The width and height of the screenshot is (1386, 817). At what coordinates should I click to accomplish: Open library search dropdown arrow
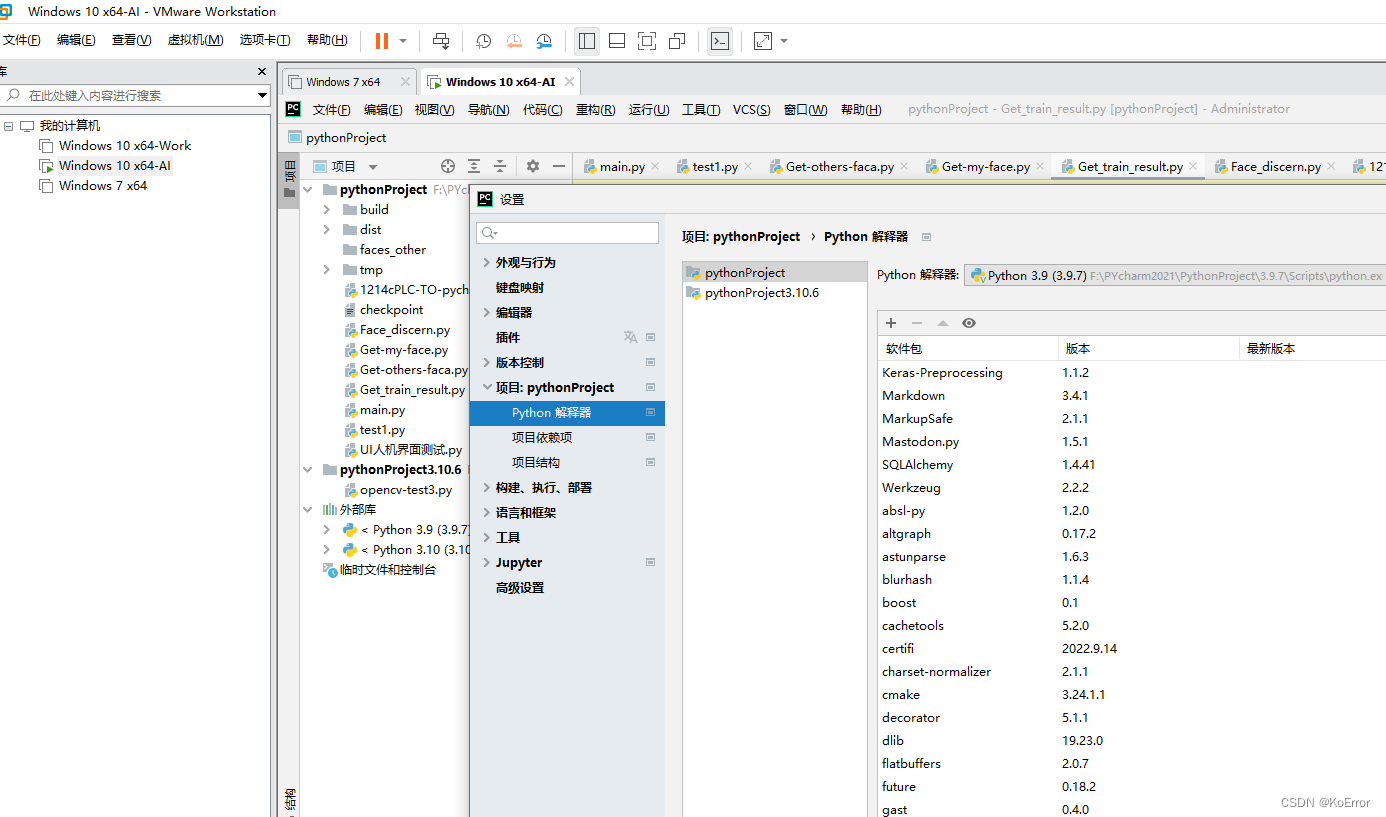pyautogui.click(x=262, y=95)
